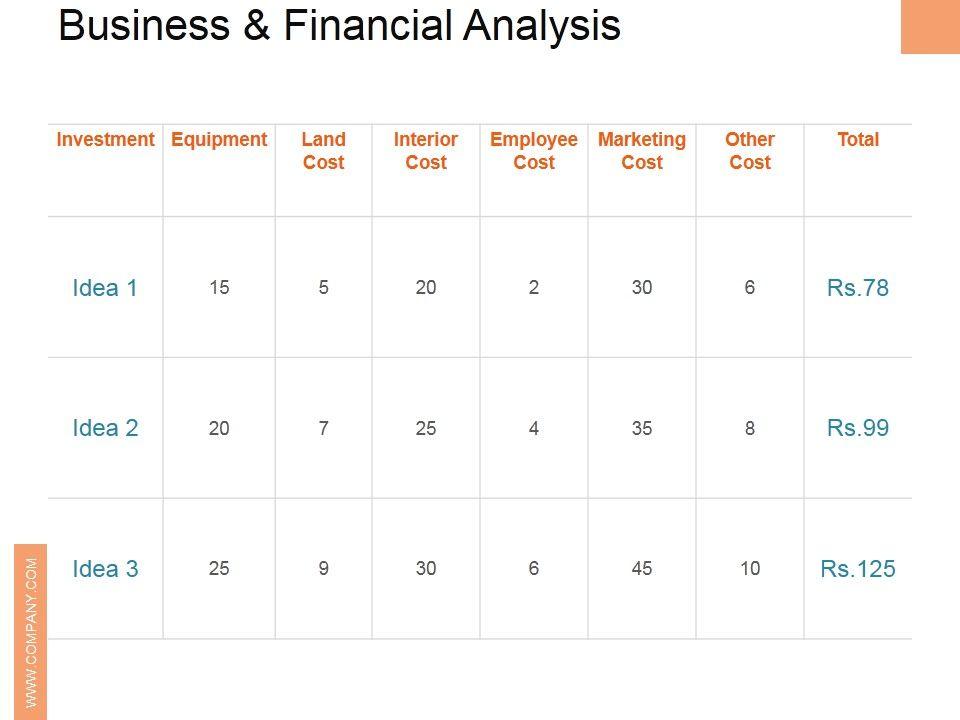Screen dimensions: 960x720
Task: Select the Equipment column header
Action: click(x=219, y=140)
